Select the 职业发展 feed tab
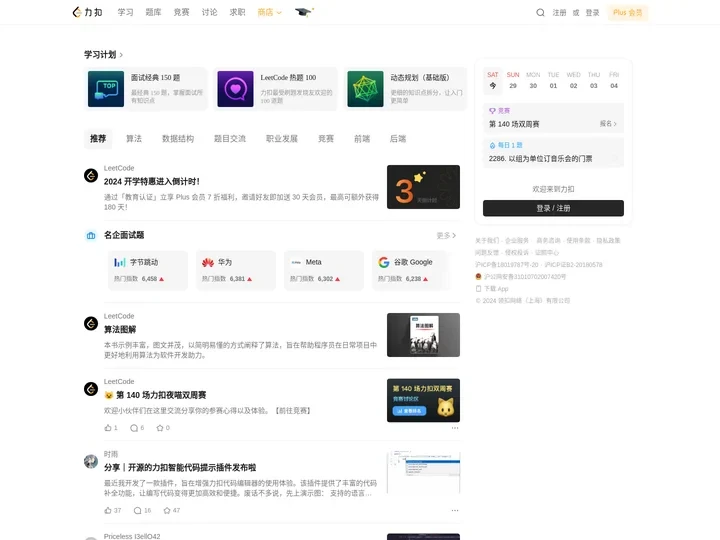 click(x=282, y=139)
